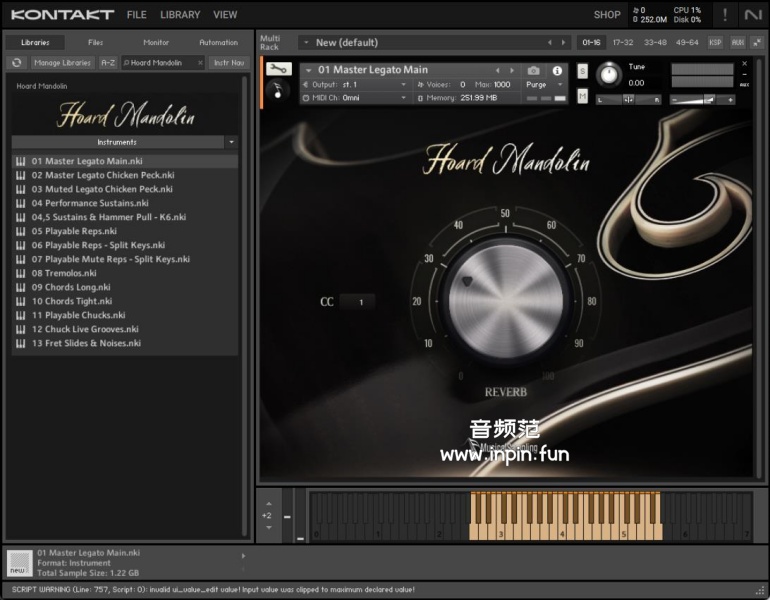Click the instrument volume slider
The width and height of the screenshot is (770, 600).
click(x=703, y=100)
